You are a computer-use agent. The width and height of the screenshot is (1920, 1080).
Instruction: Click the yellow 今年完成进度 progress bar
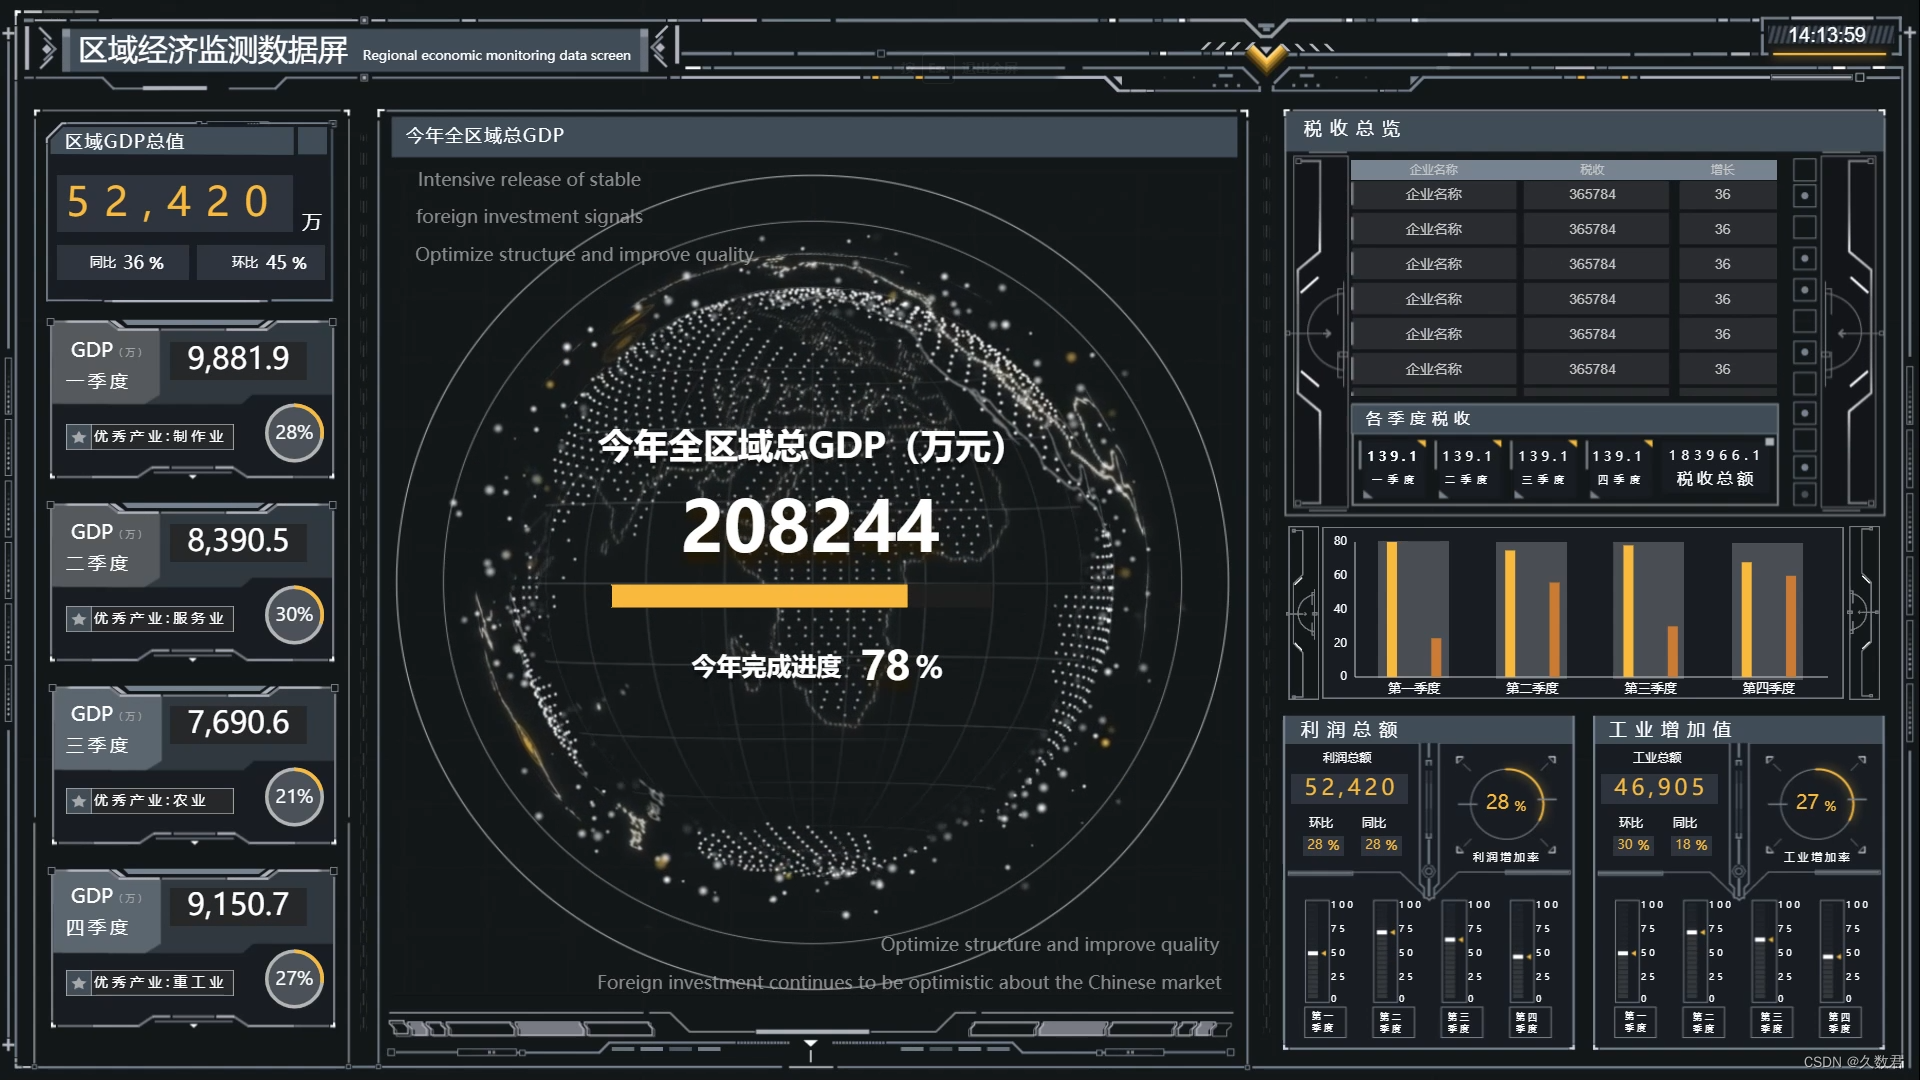click(x=759, y=596)
